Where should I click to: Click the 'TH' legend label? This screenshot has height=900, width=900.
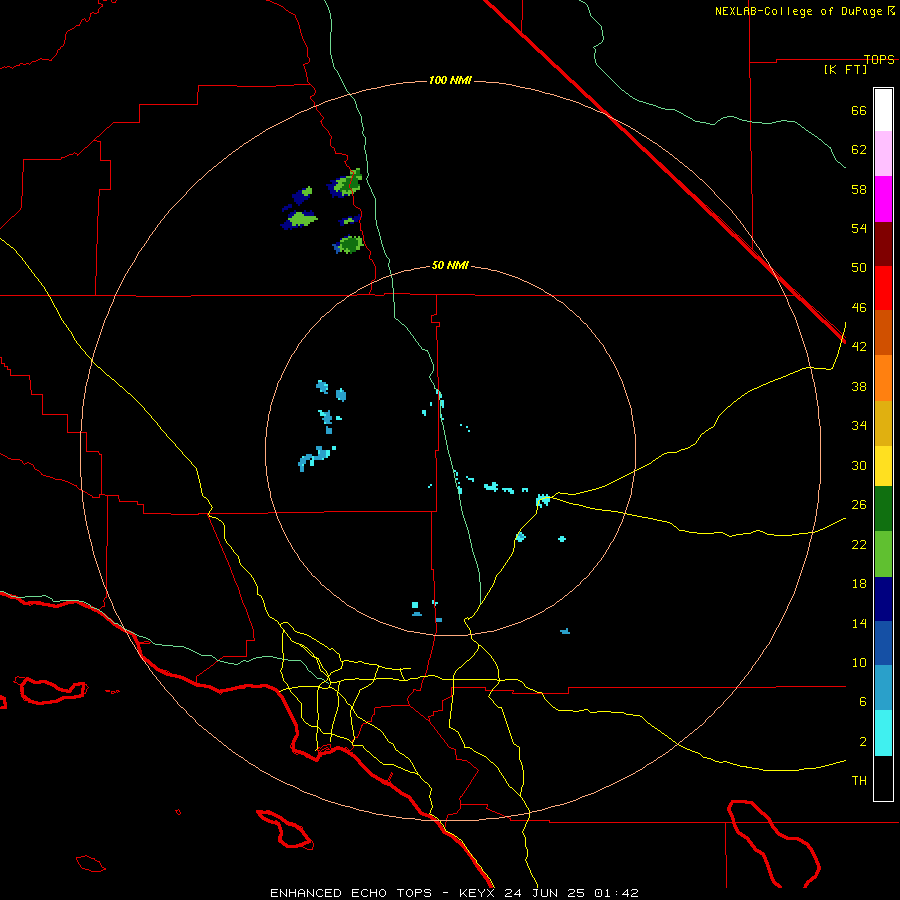click(859, 781)
